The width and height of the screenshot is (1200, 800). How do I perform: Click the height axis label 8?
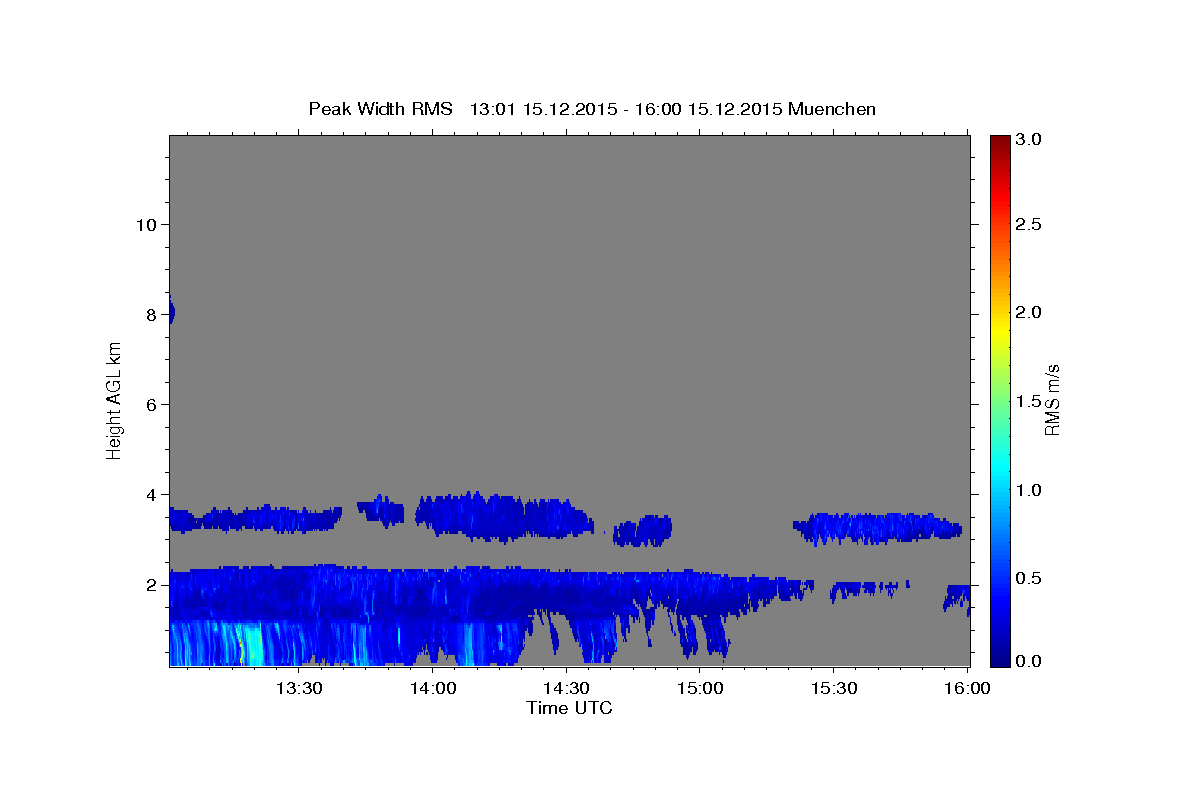[151, 314]
